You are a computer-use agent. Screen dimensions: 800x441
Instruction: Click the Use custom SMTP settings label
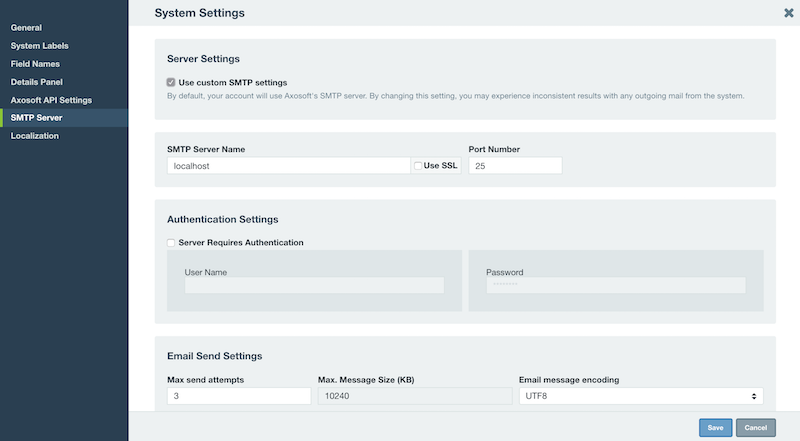233,82
